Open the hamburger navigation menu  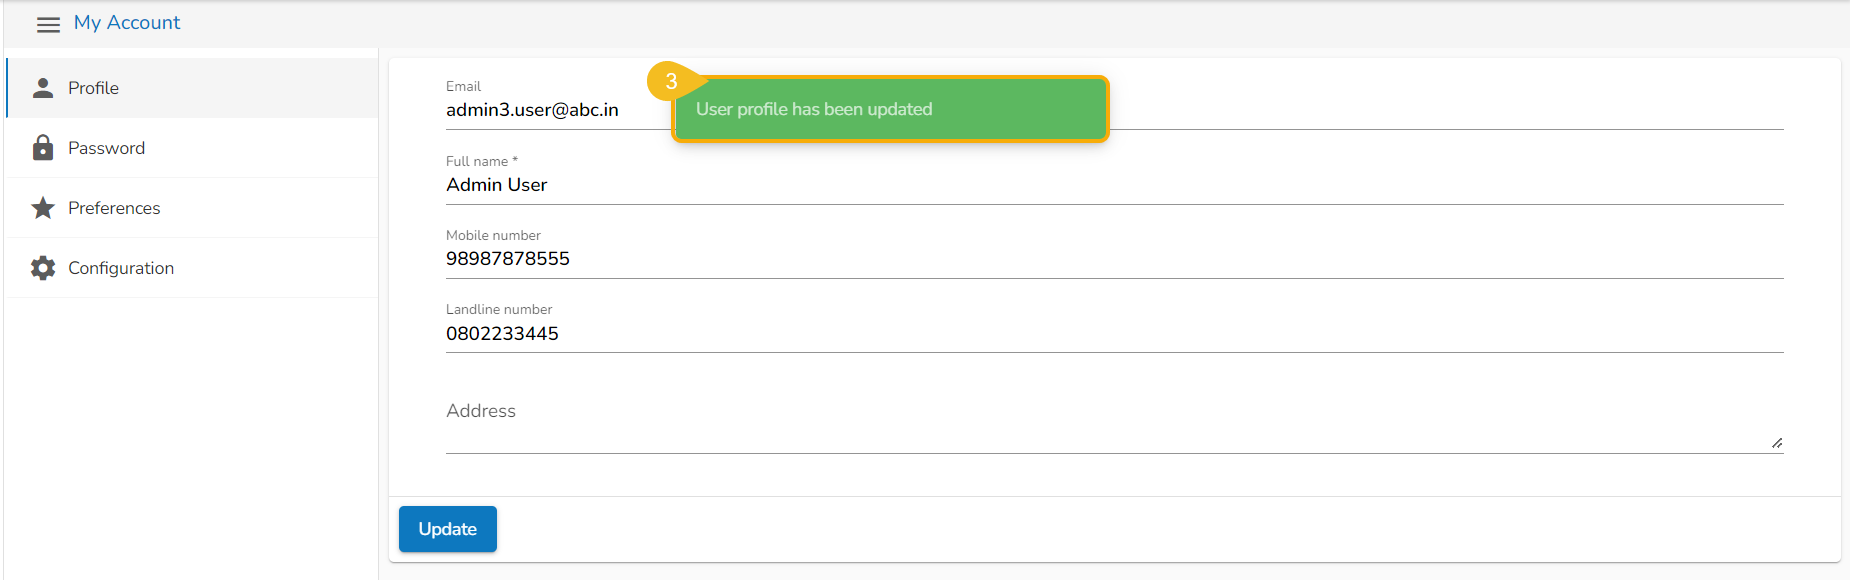[48, 24]
